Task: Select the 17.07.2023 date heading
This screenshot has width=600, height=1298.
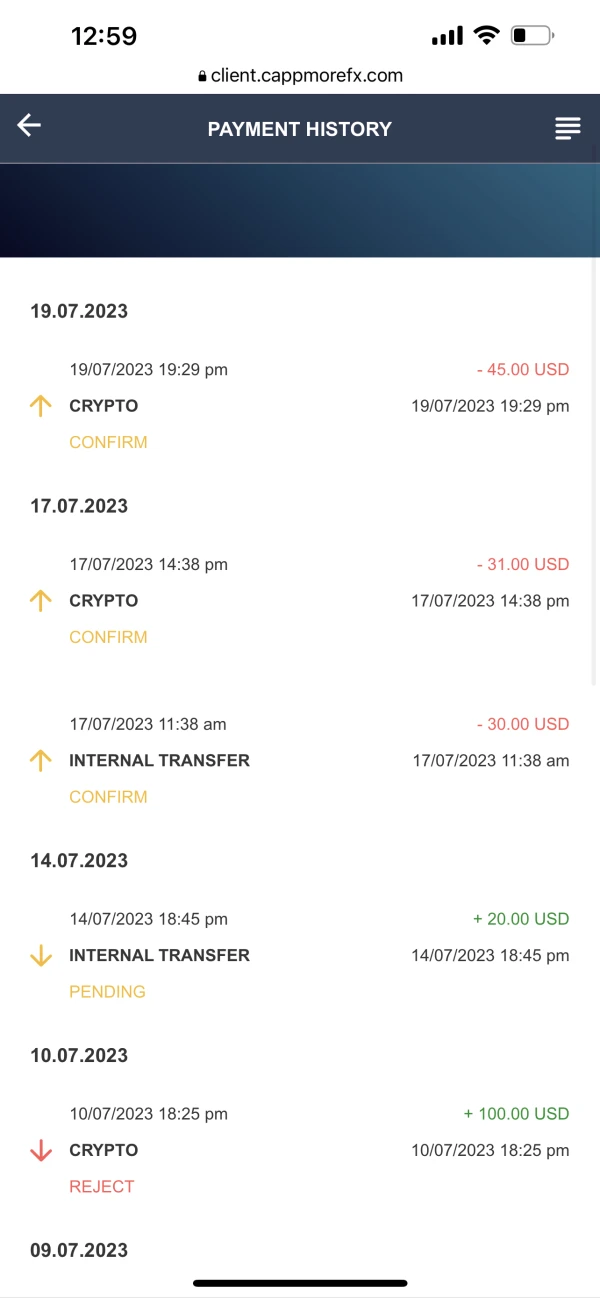Action: coord(79,506)
